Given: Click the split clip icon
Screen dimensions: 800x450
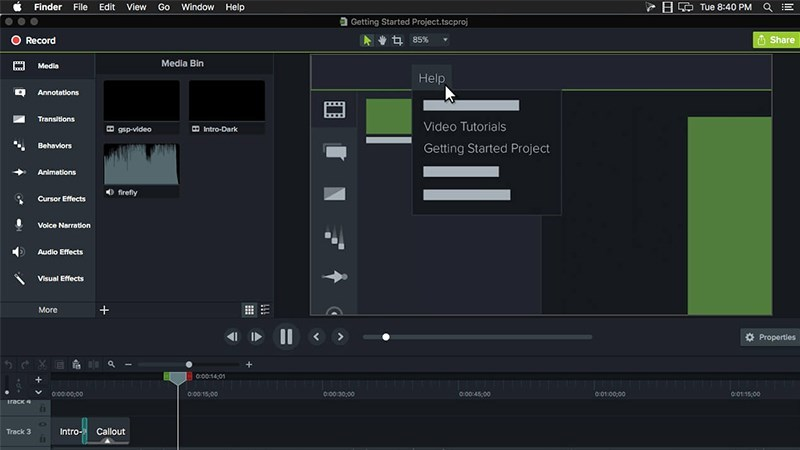Looking at the screenshot, I should click(x=93, y=364).
